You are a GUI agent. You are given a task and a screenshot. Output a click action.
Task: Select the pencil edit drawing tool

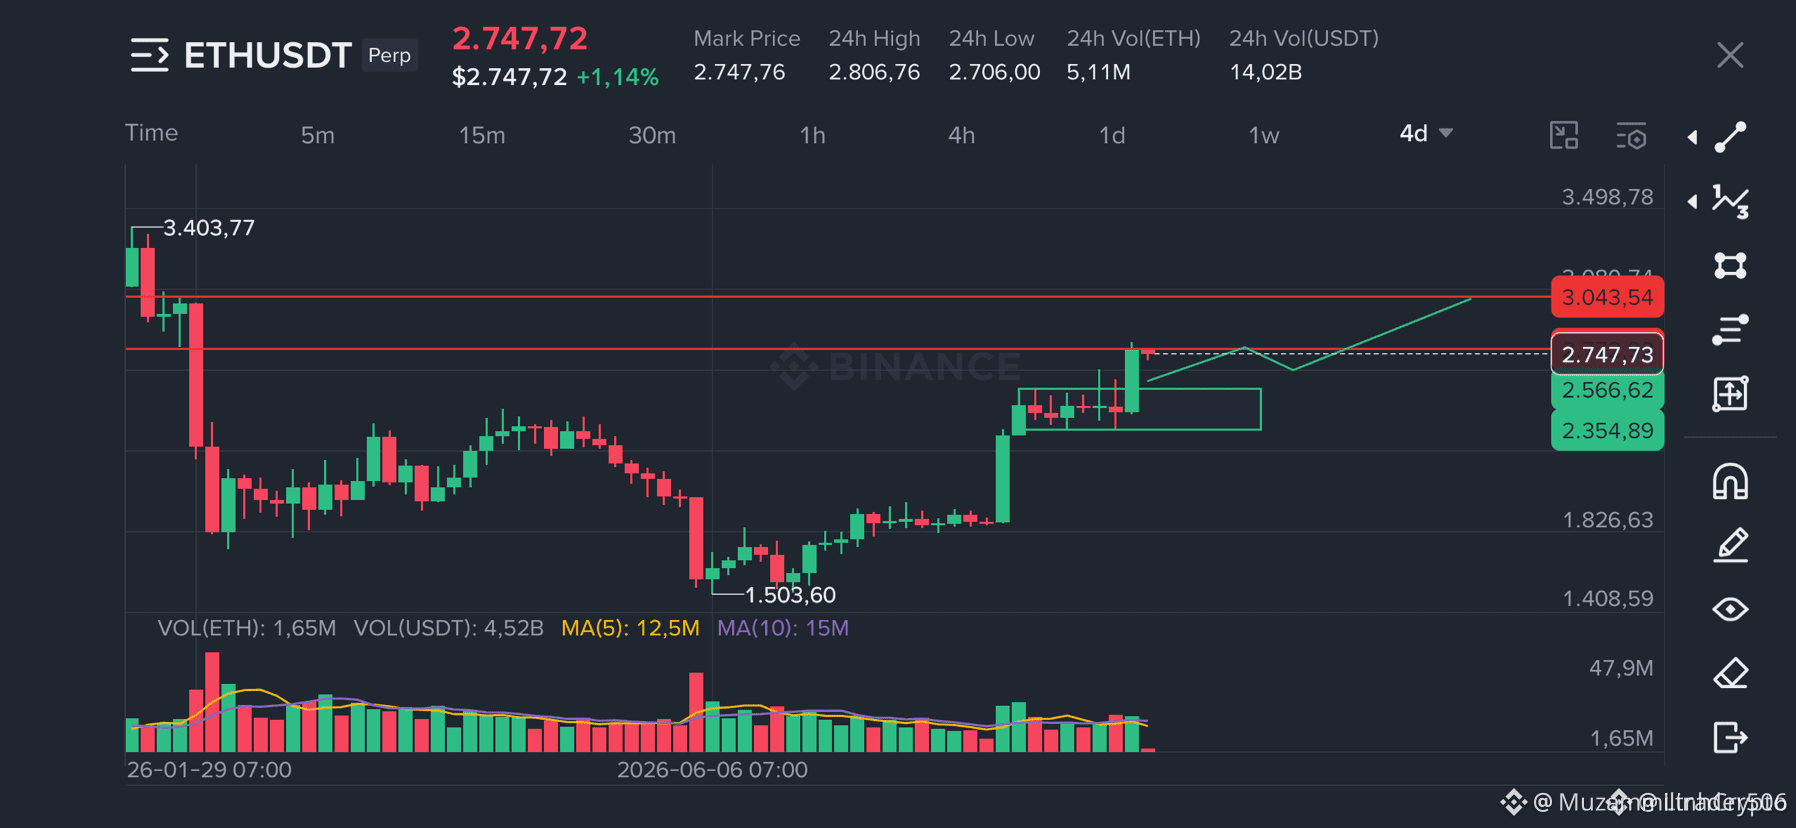[1730, 545]
